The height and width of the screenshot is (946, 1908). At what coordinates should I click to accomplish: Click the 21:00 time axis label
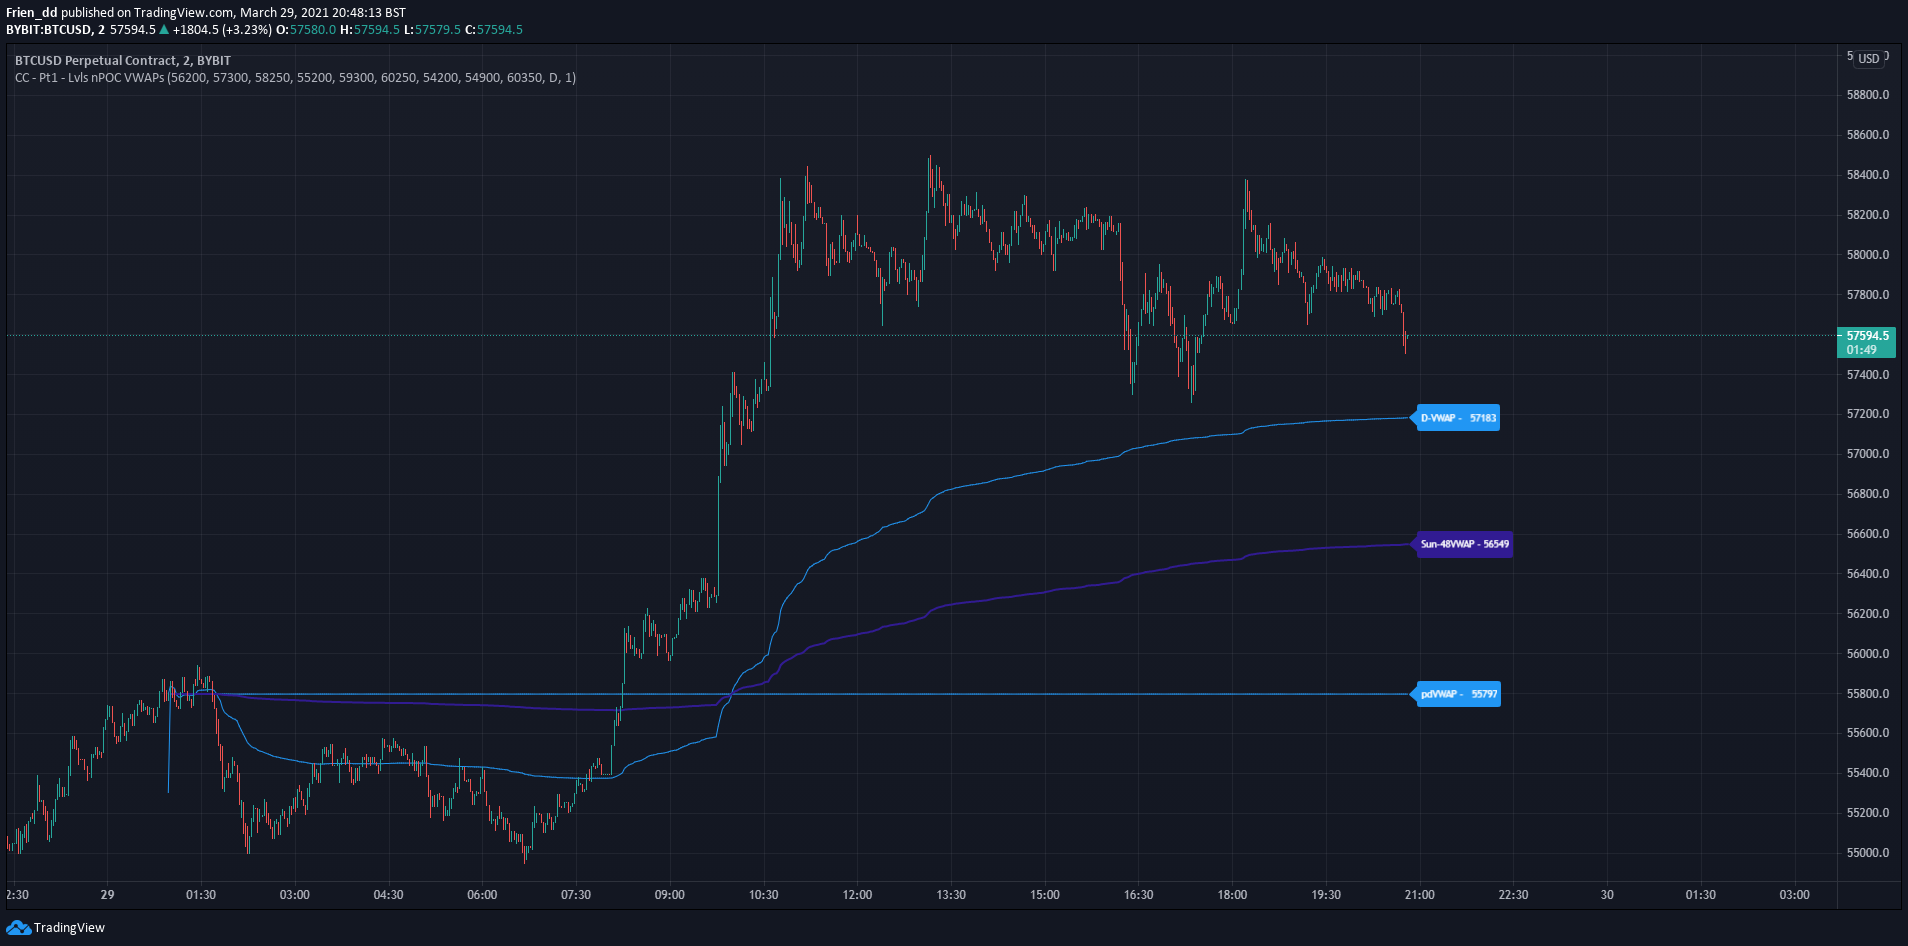tap(1420, 895)
